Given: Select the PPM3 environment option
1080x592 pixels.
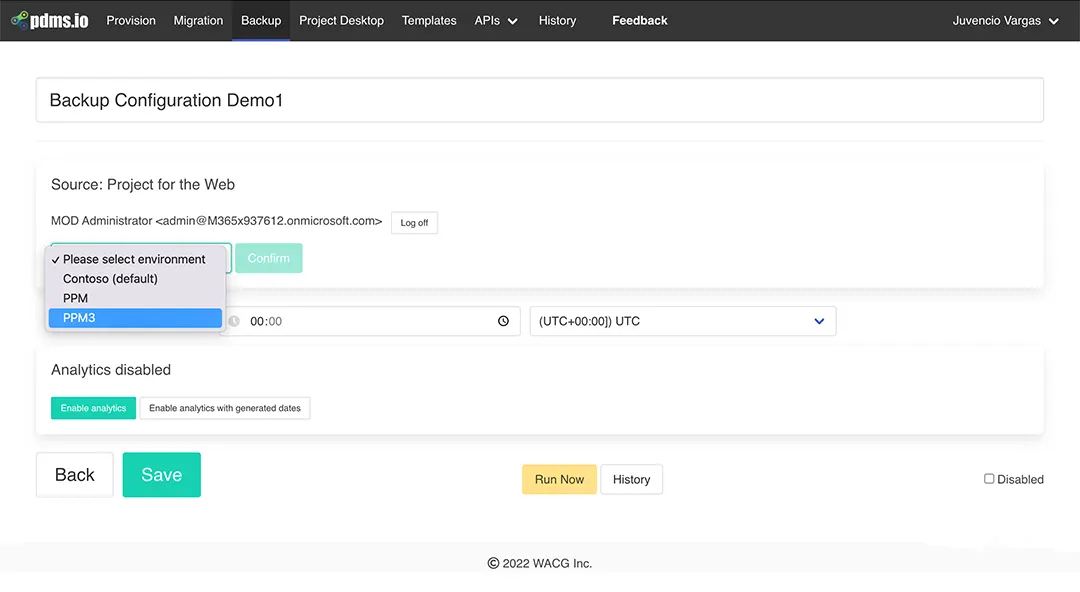Looking at the screenshot, I should coord(135,317).
